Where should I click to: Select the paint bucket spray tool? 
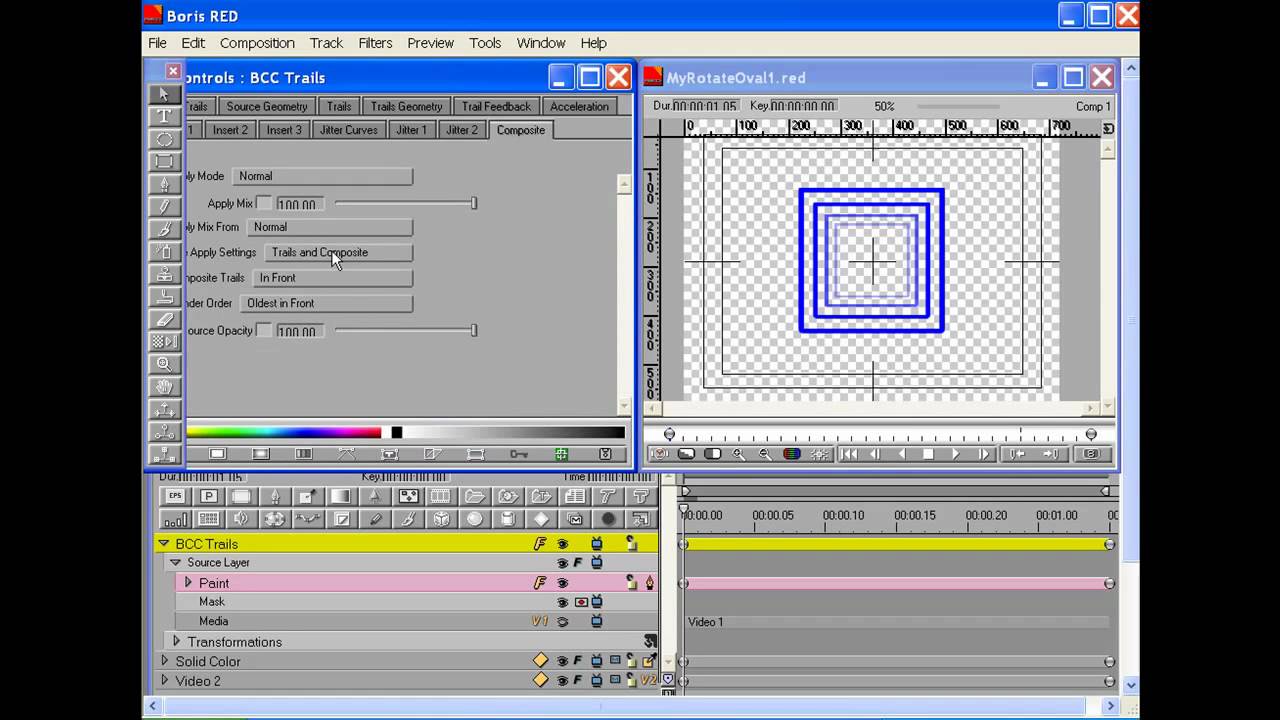pyautogui.click(x=164, y=252)
